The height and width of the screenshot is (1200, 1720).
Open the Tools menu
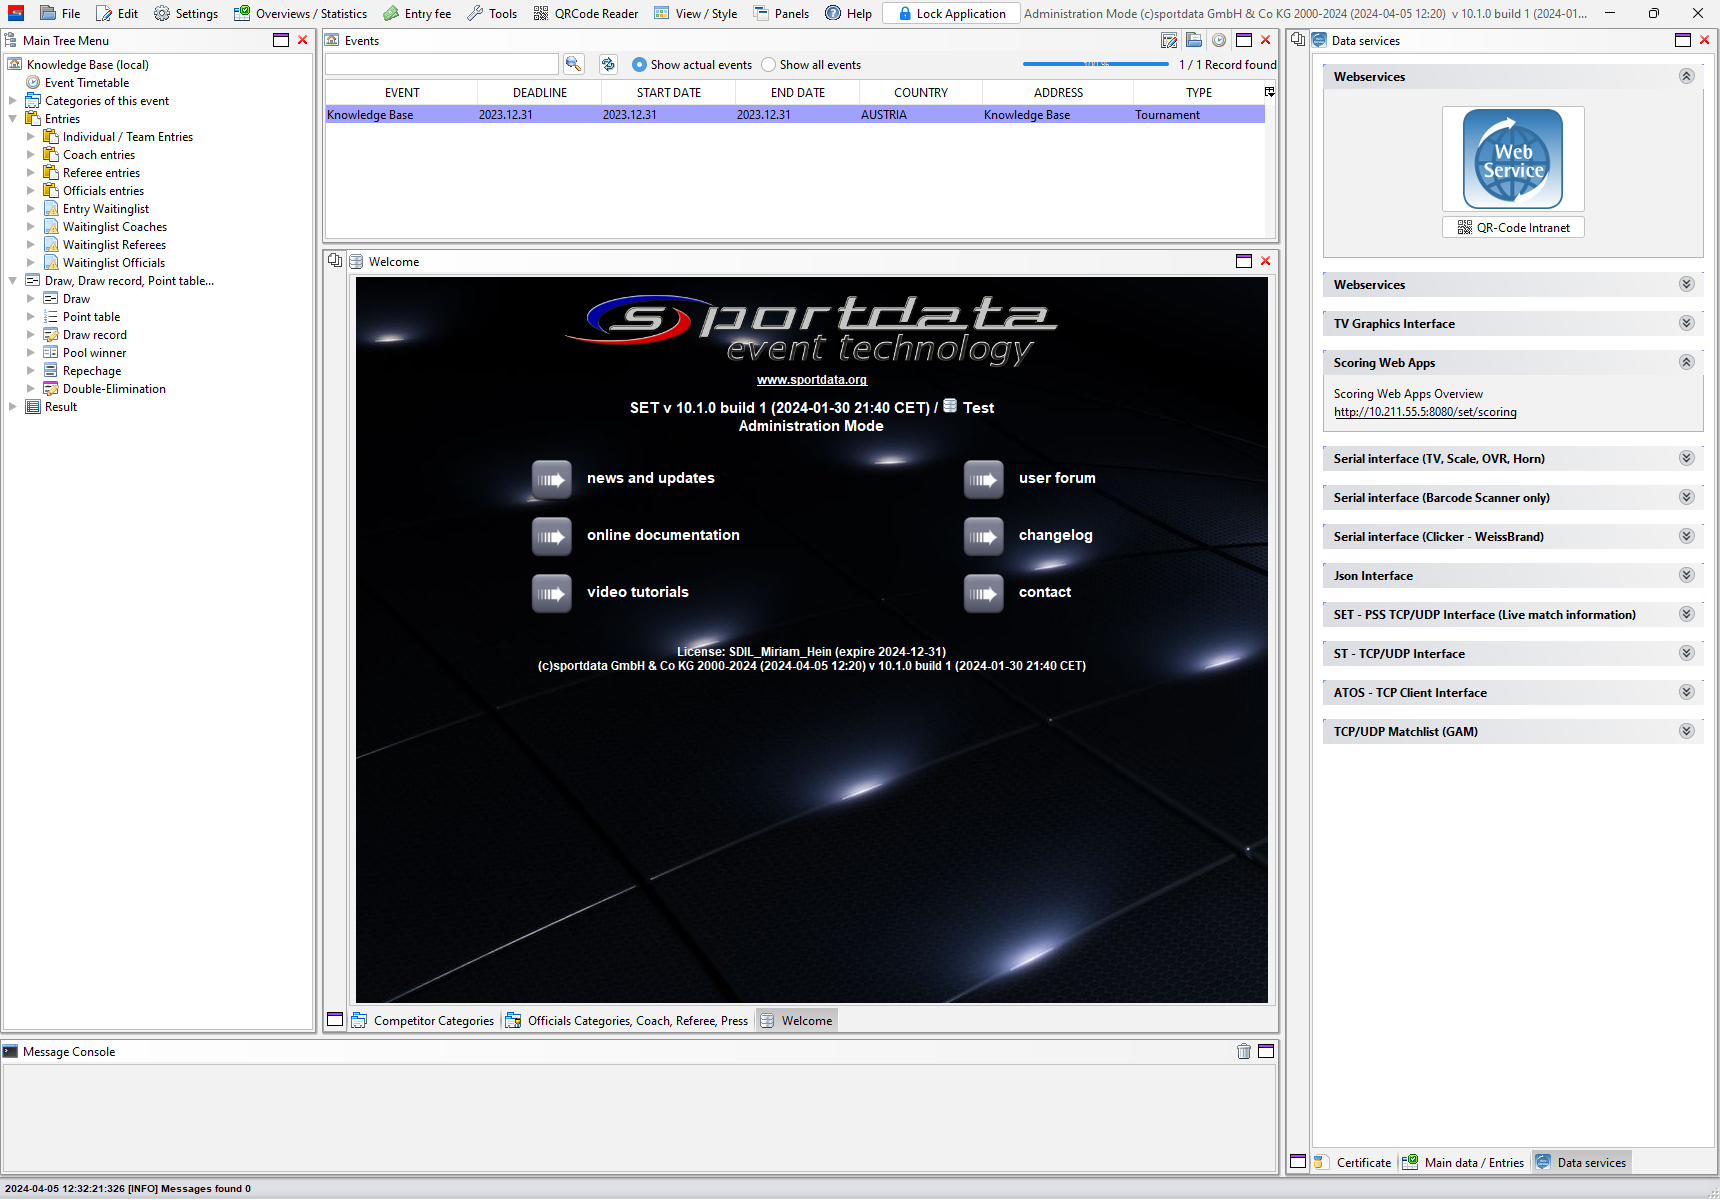coord(492,13)
